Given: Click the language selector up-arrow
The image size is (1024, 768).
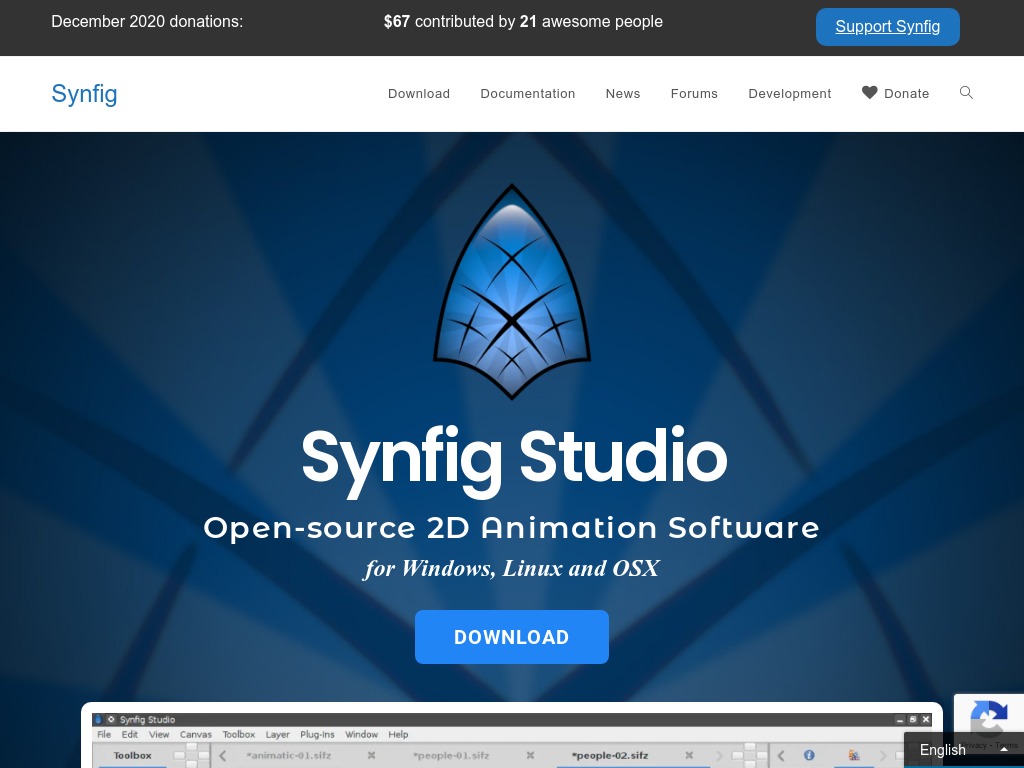Looking at the screenshot, I should [1004, 750].
